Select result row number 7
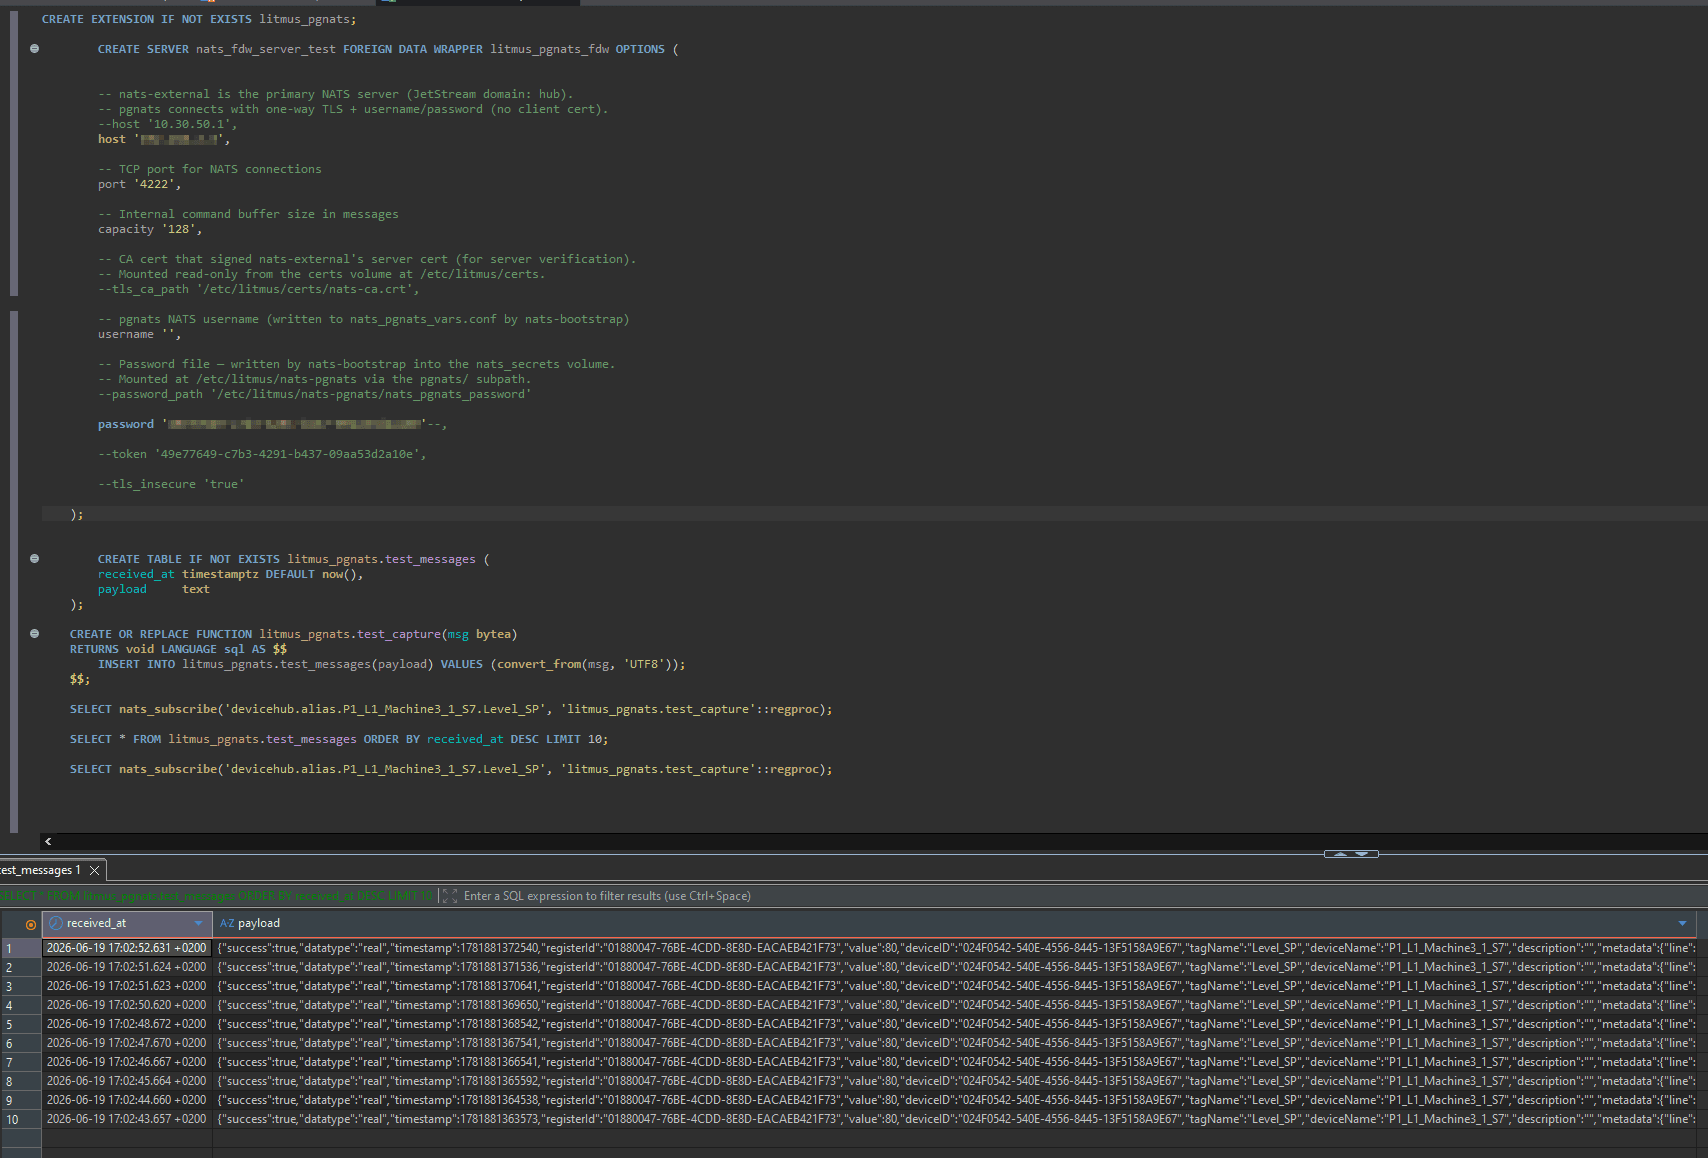1708x1158 pixels. [x=21, y=1062]
